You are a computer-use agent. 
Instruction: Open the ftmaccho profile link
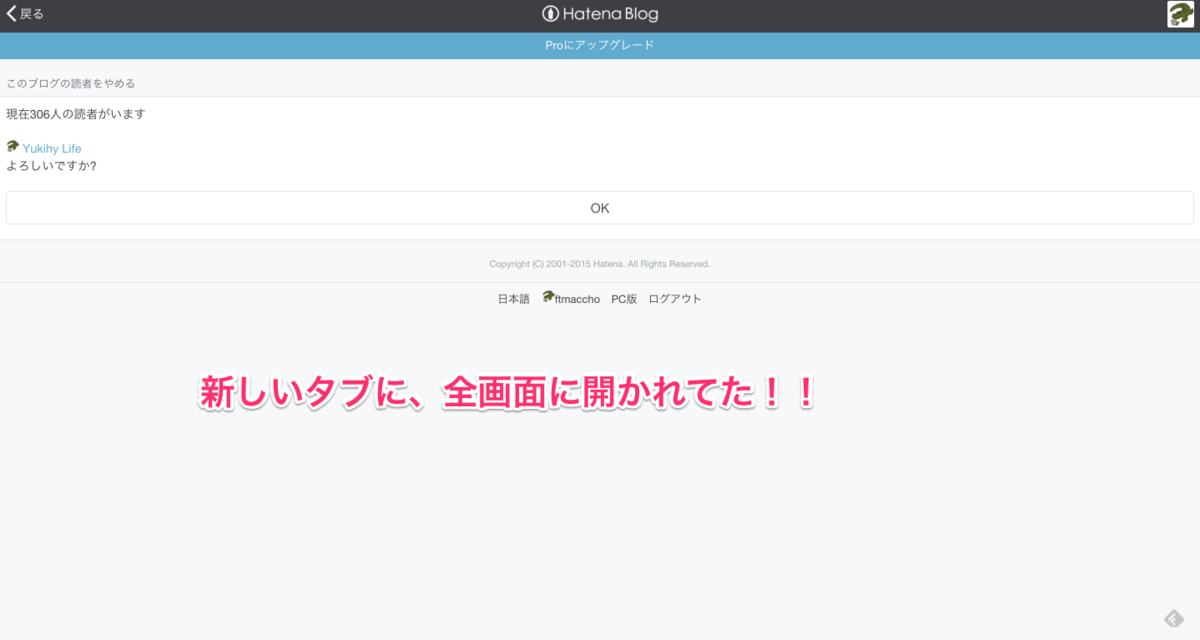click(x=578, y=298)
